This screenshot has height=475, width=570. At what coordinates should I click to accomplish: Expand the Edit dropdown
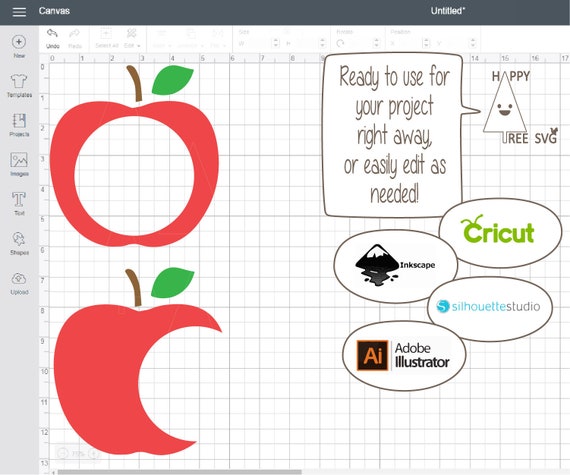point(132,38)
